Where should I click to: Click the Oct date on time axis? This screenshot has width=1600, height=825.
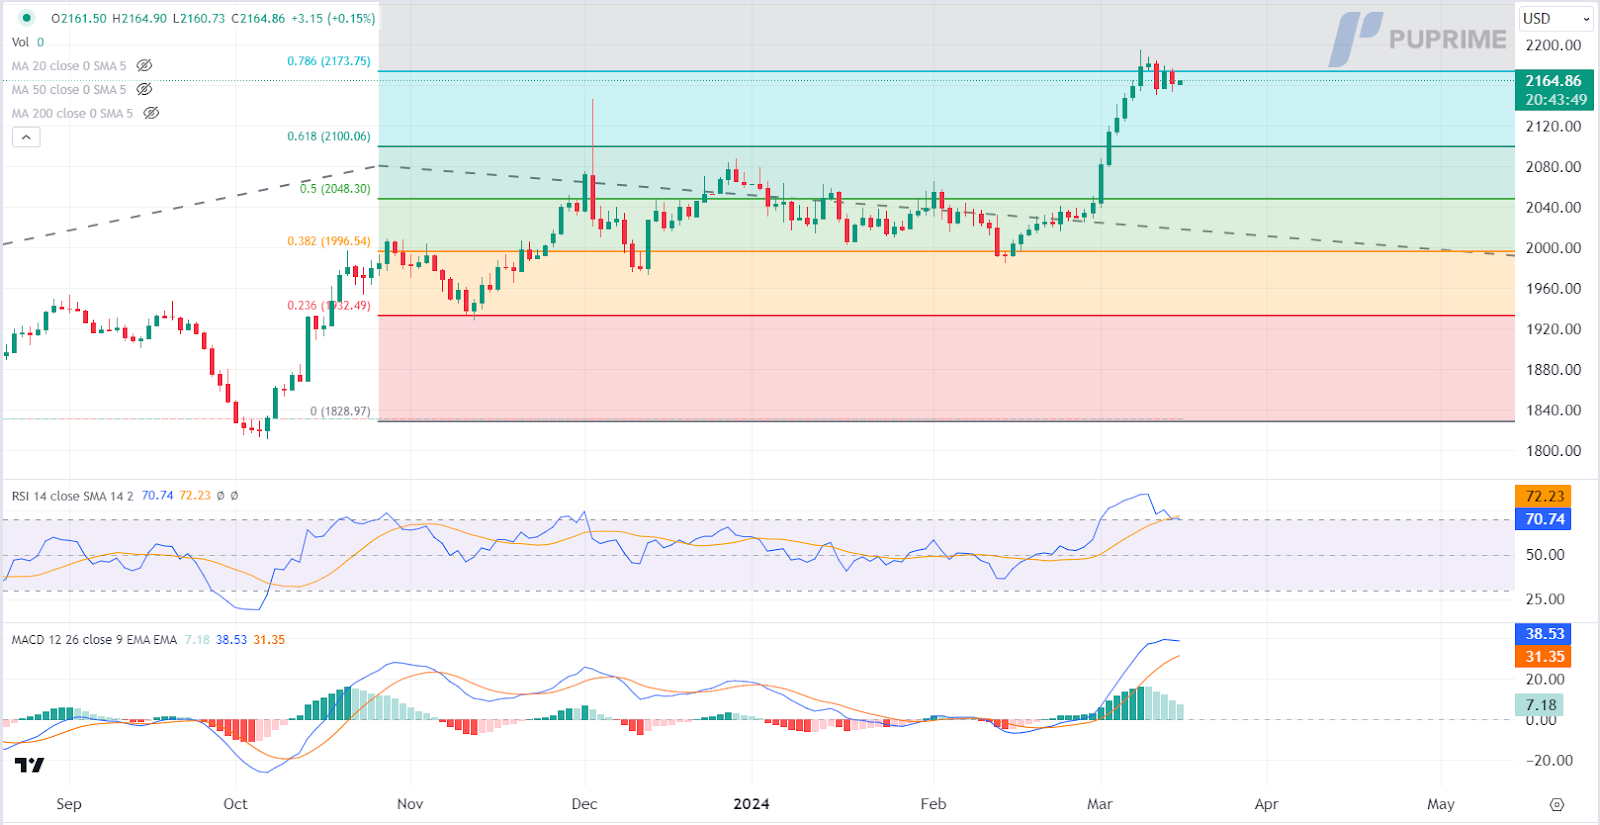235,804
